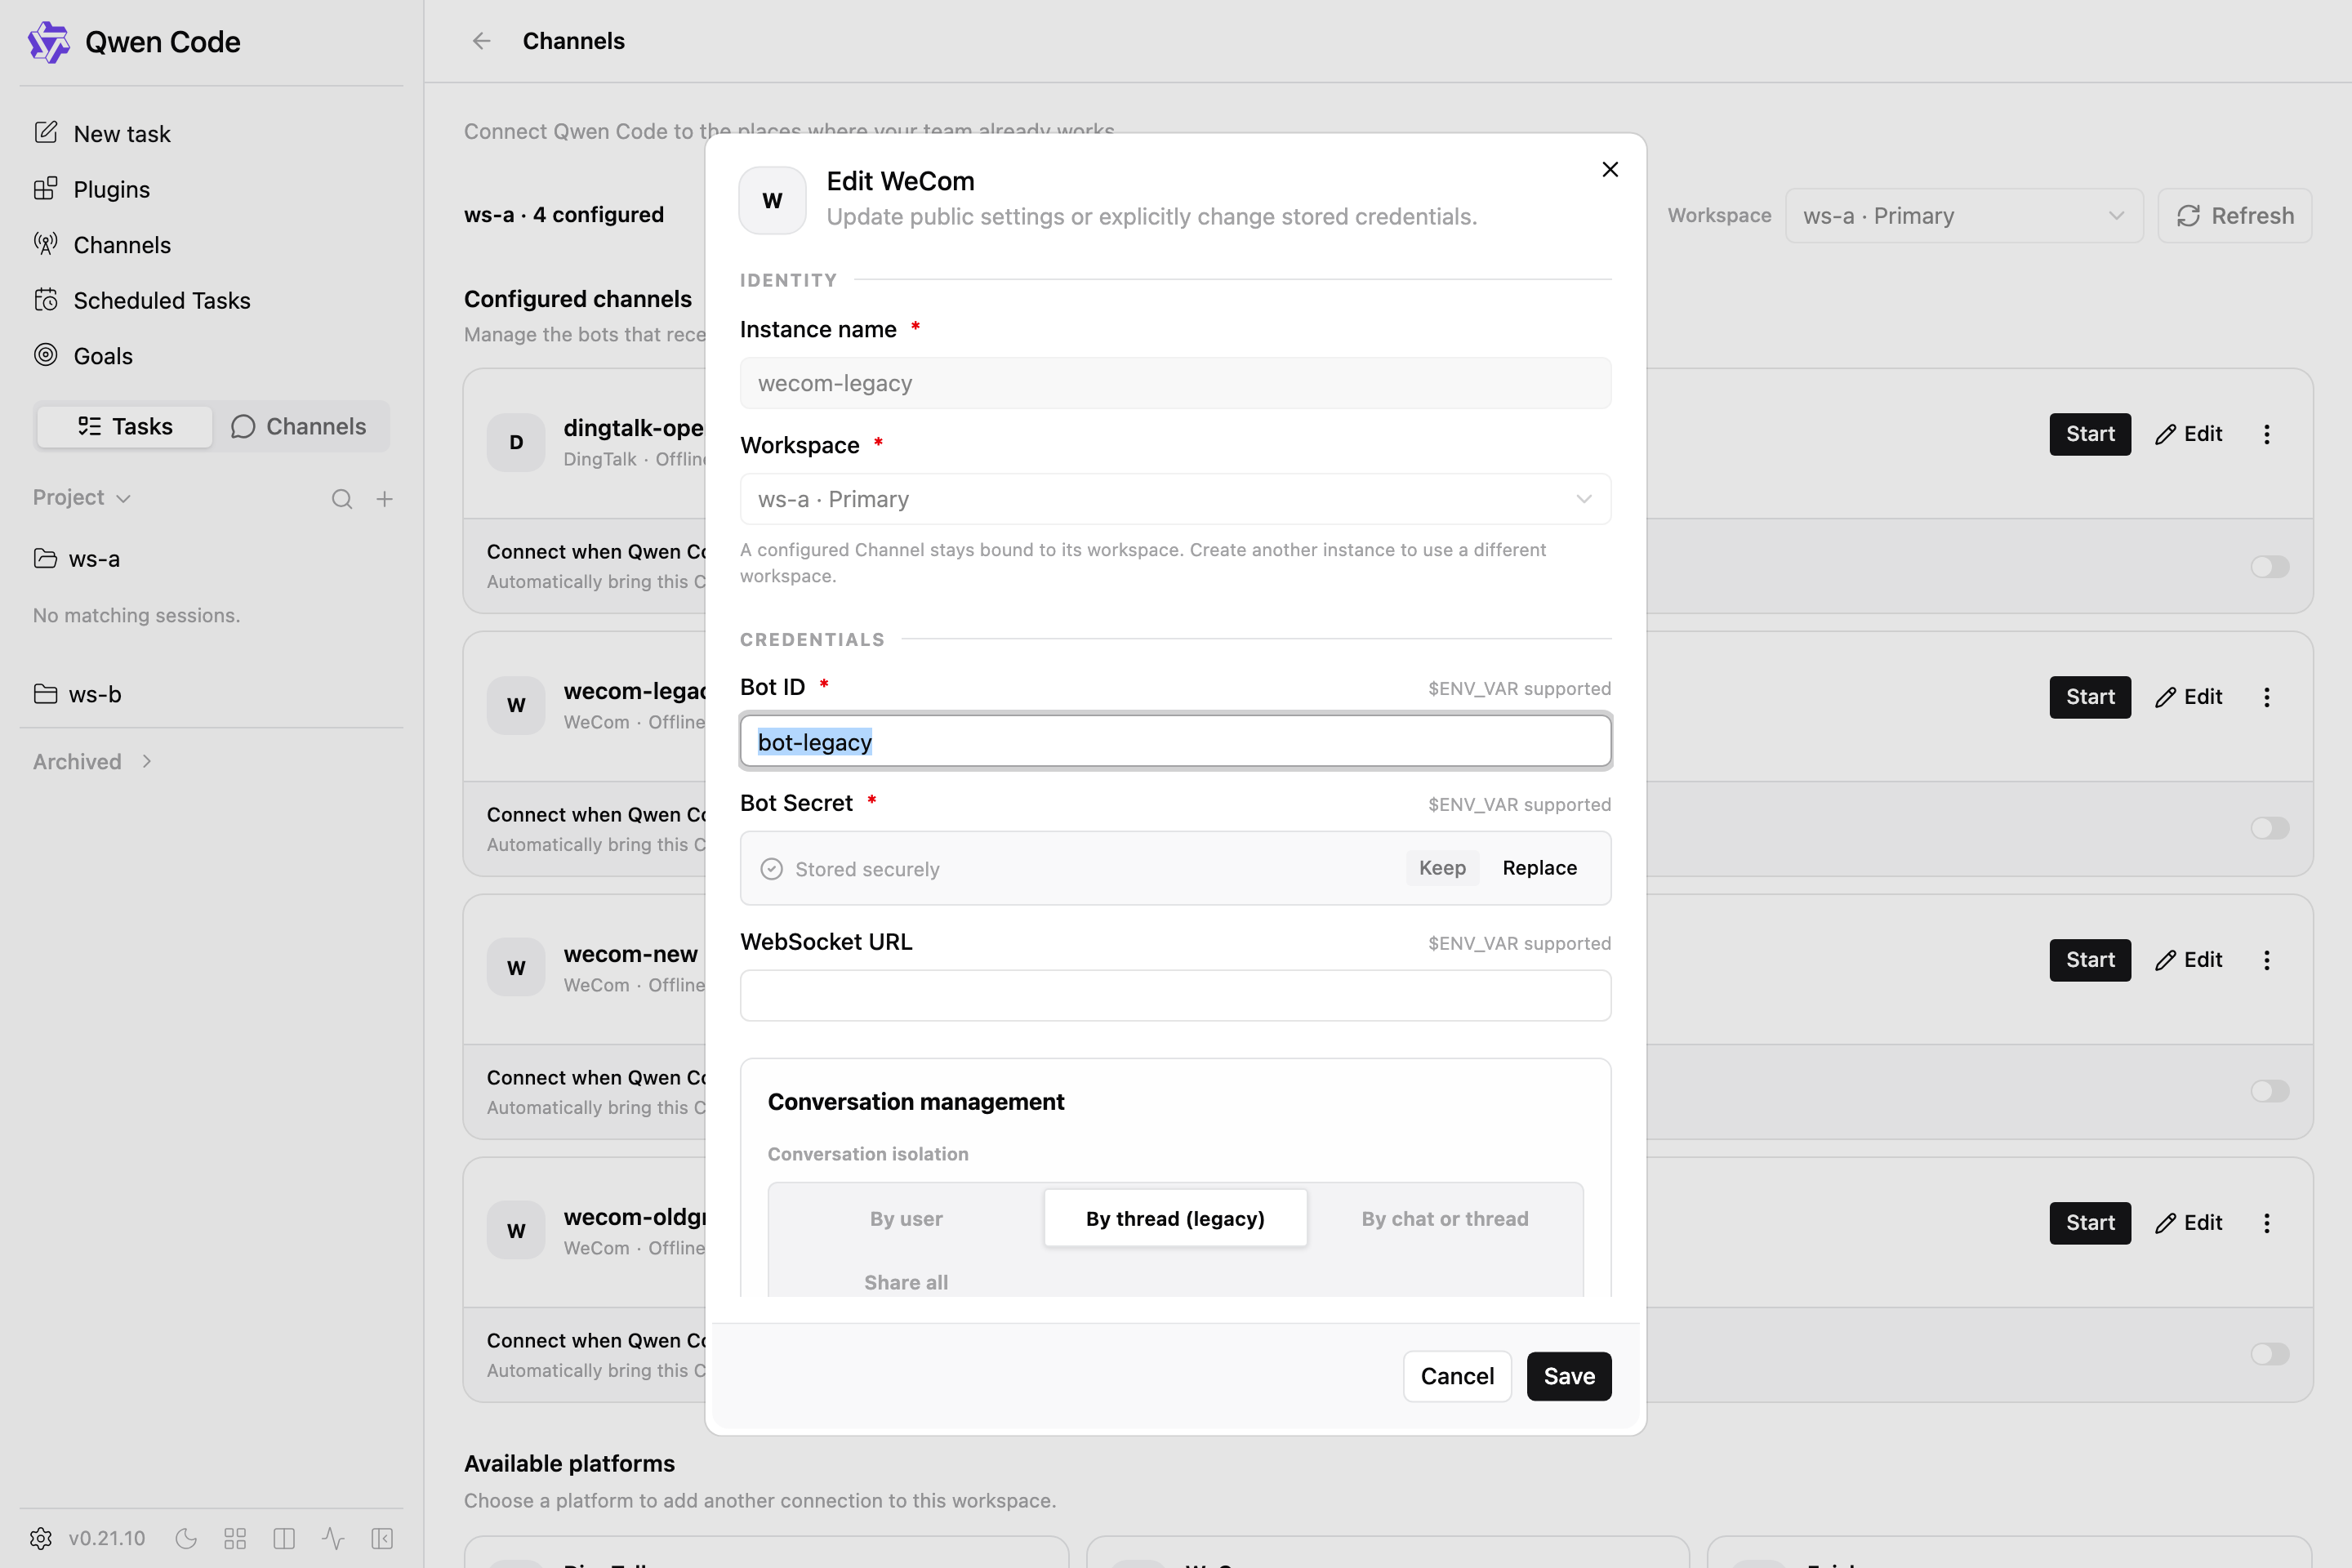
Task: Toggle dark theme with the moon icon
Action: (x=186, y=1538)
